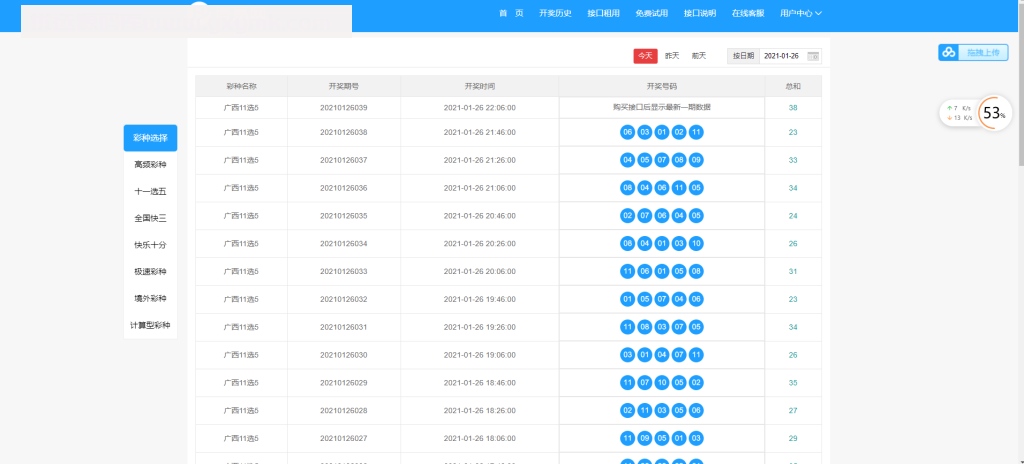Click the date input showing 2021-01-26
This screenshot has height=464, width=1024.
click(781, 56)
